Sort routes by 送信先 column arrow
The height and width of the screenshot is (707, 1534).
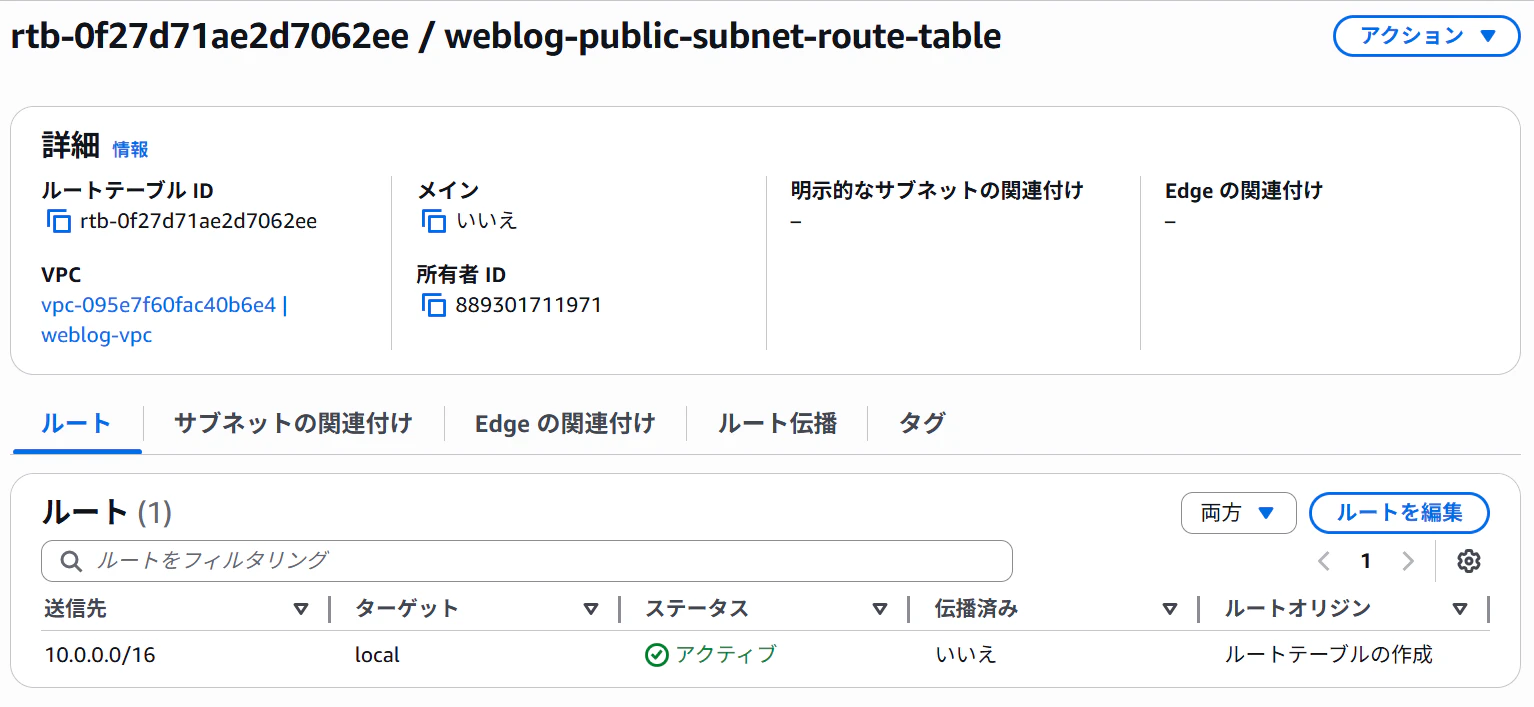tap(301, 608)
